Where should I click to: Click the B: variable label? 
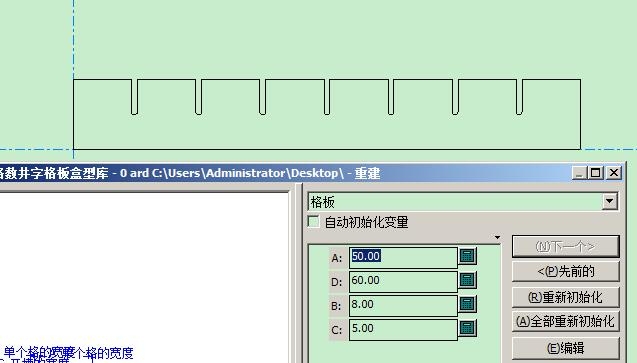[337, 306]
